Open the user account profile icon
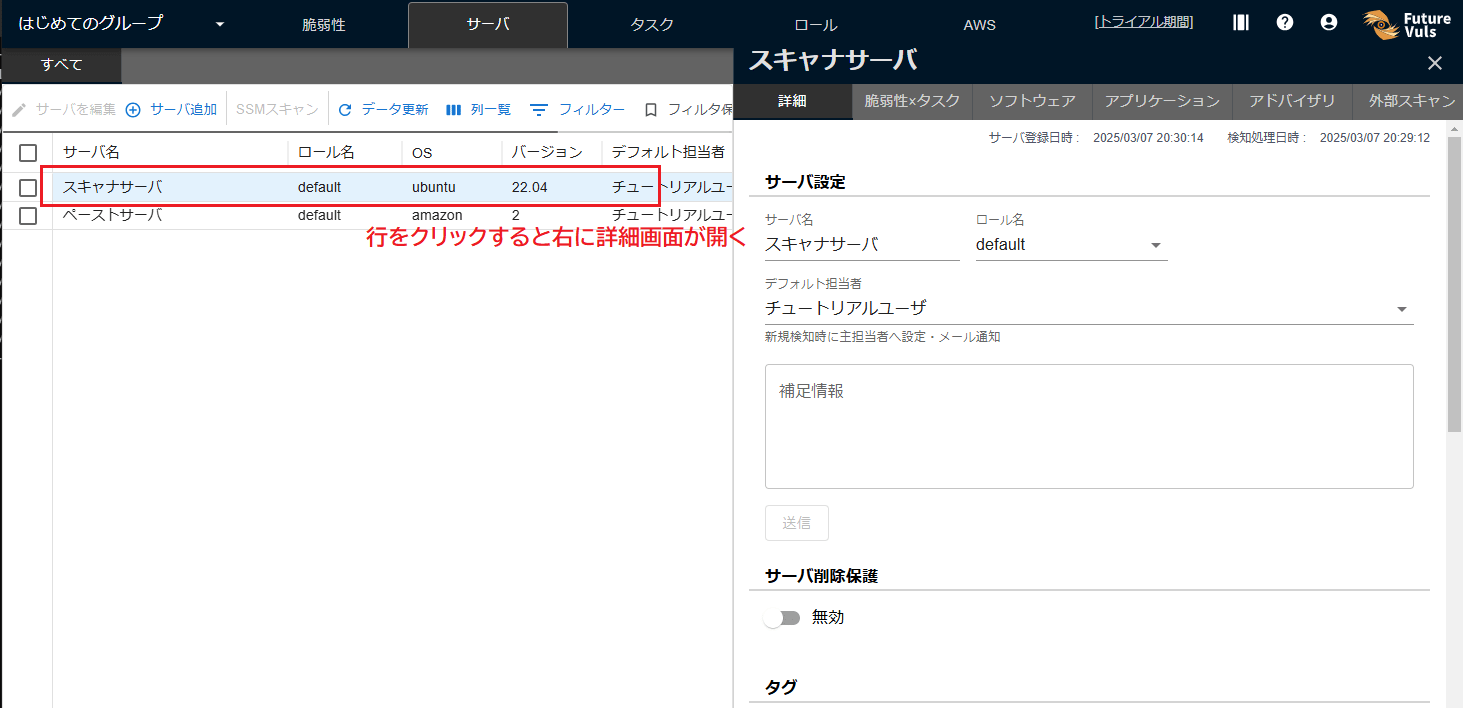This screenshot has height=708, width=1463. pyautogui.click(x=1329, y=22)
